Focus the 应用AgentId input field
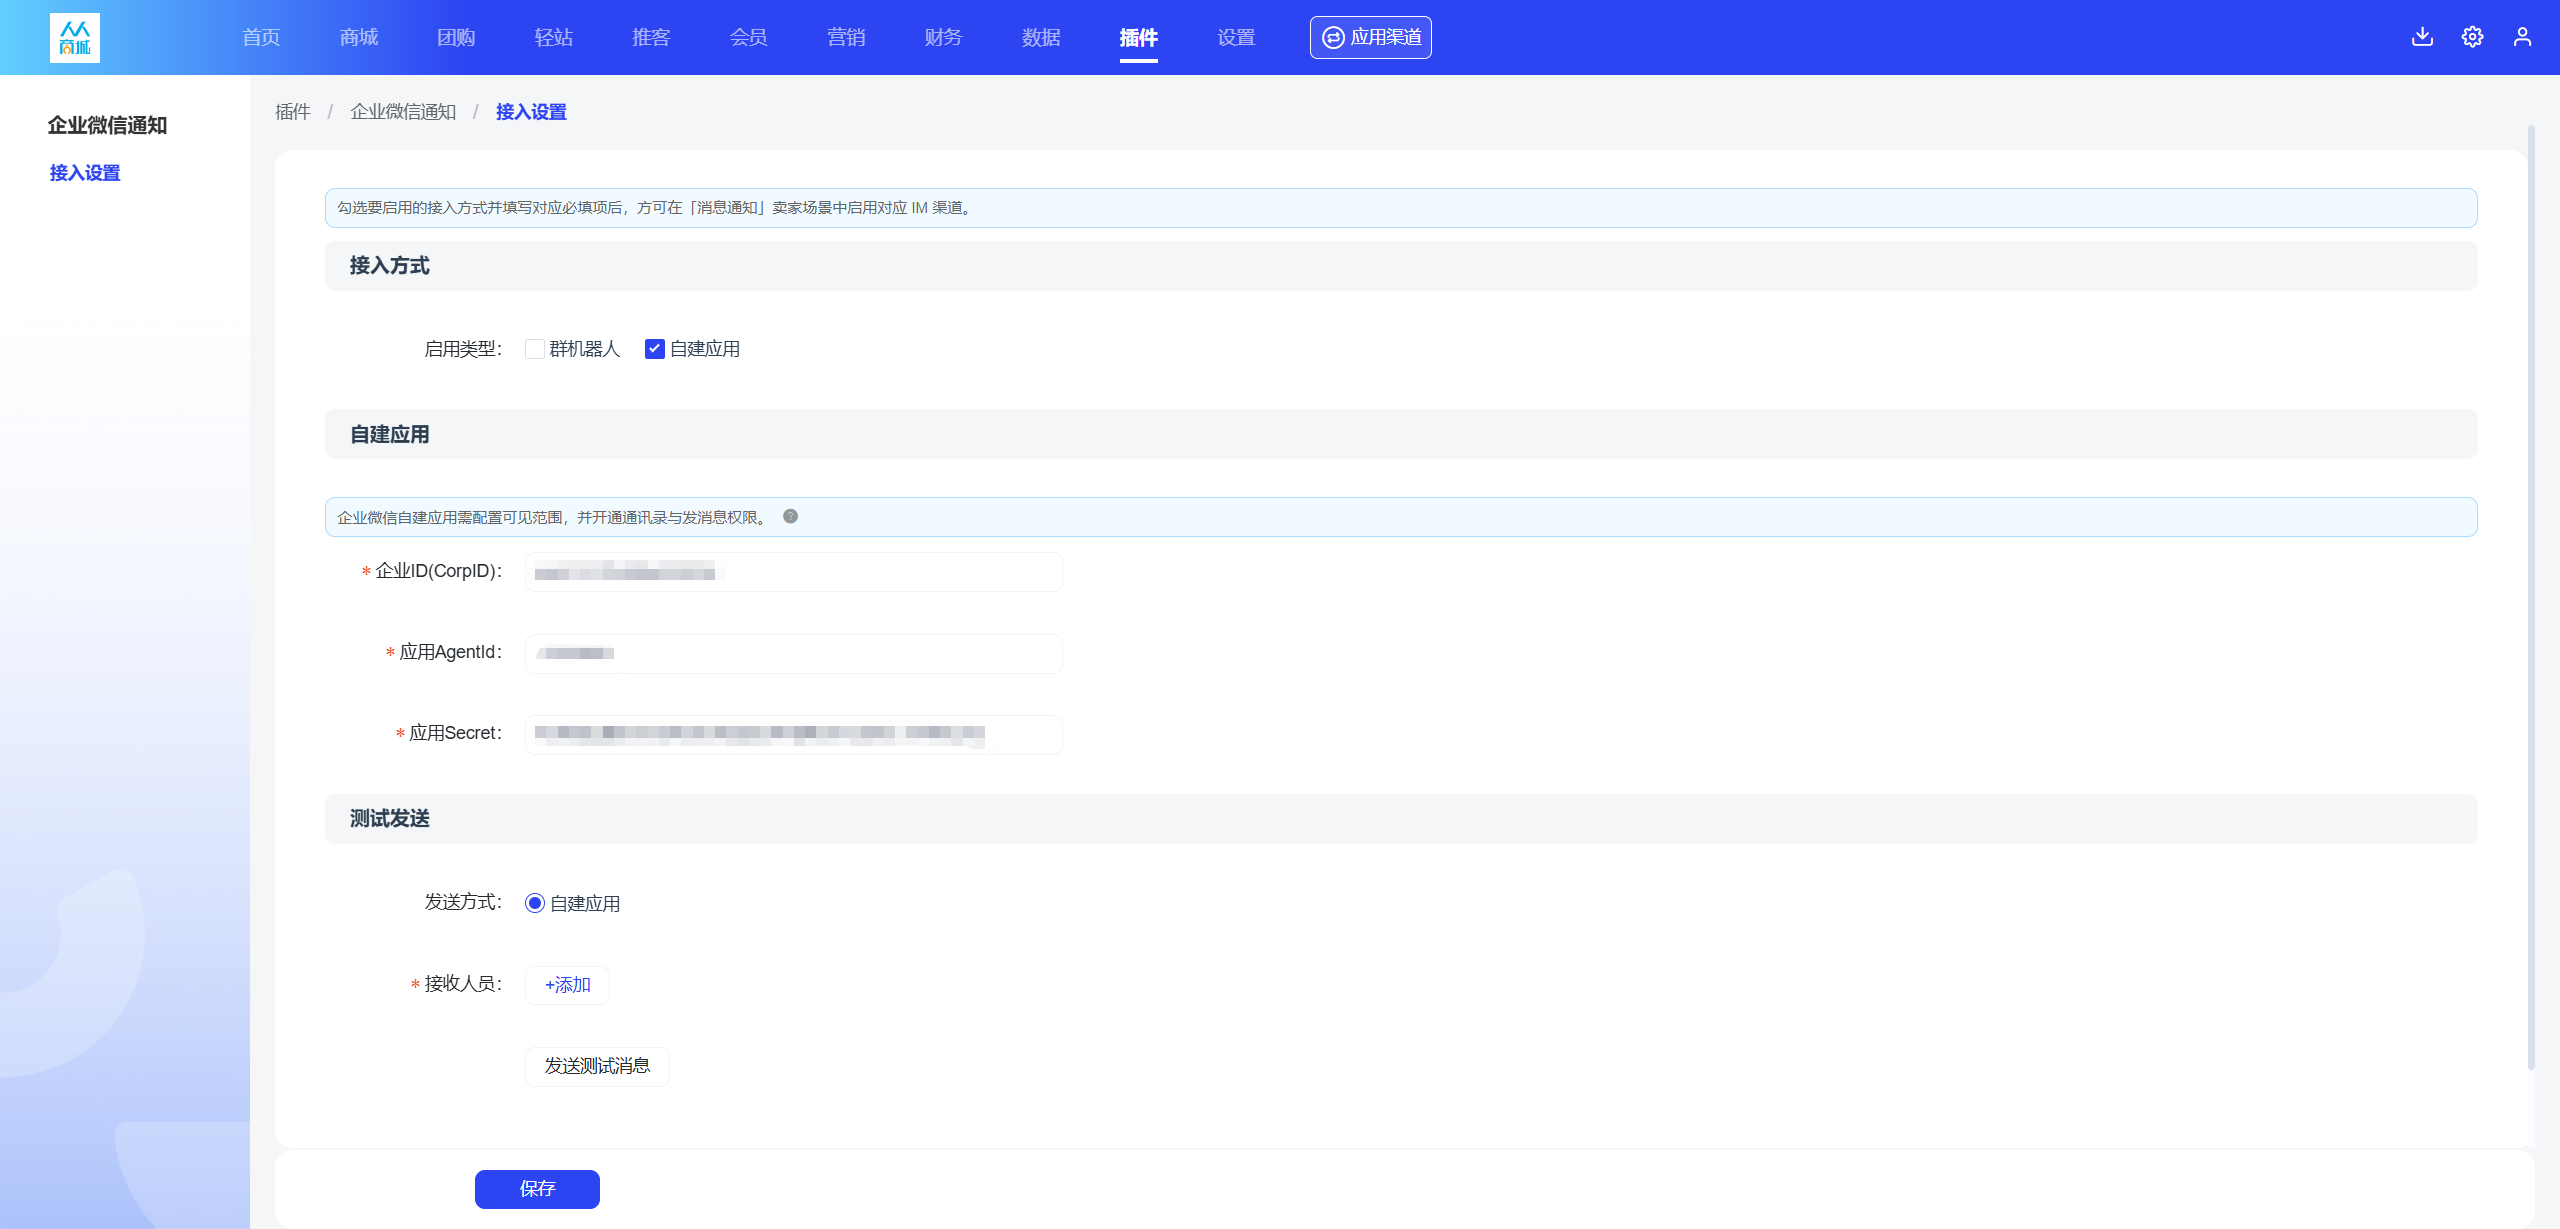The height and width of the screenshot is (1229, 2560). point(794,653)
